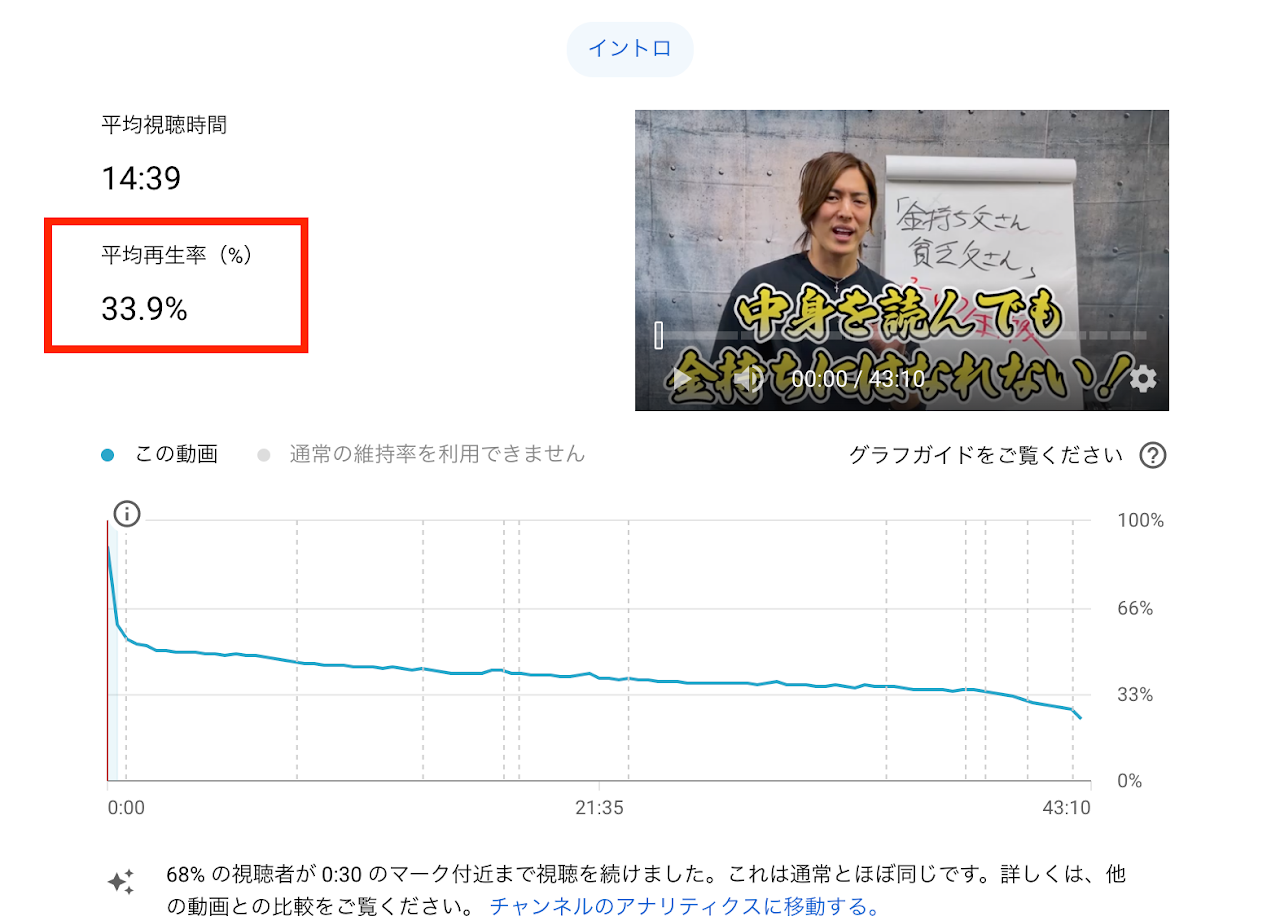Viewport: 1280px width, 920px height.
Task: Click the sparkle insight icon
Action: click(121, 881)
